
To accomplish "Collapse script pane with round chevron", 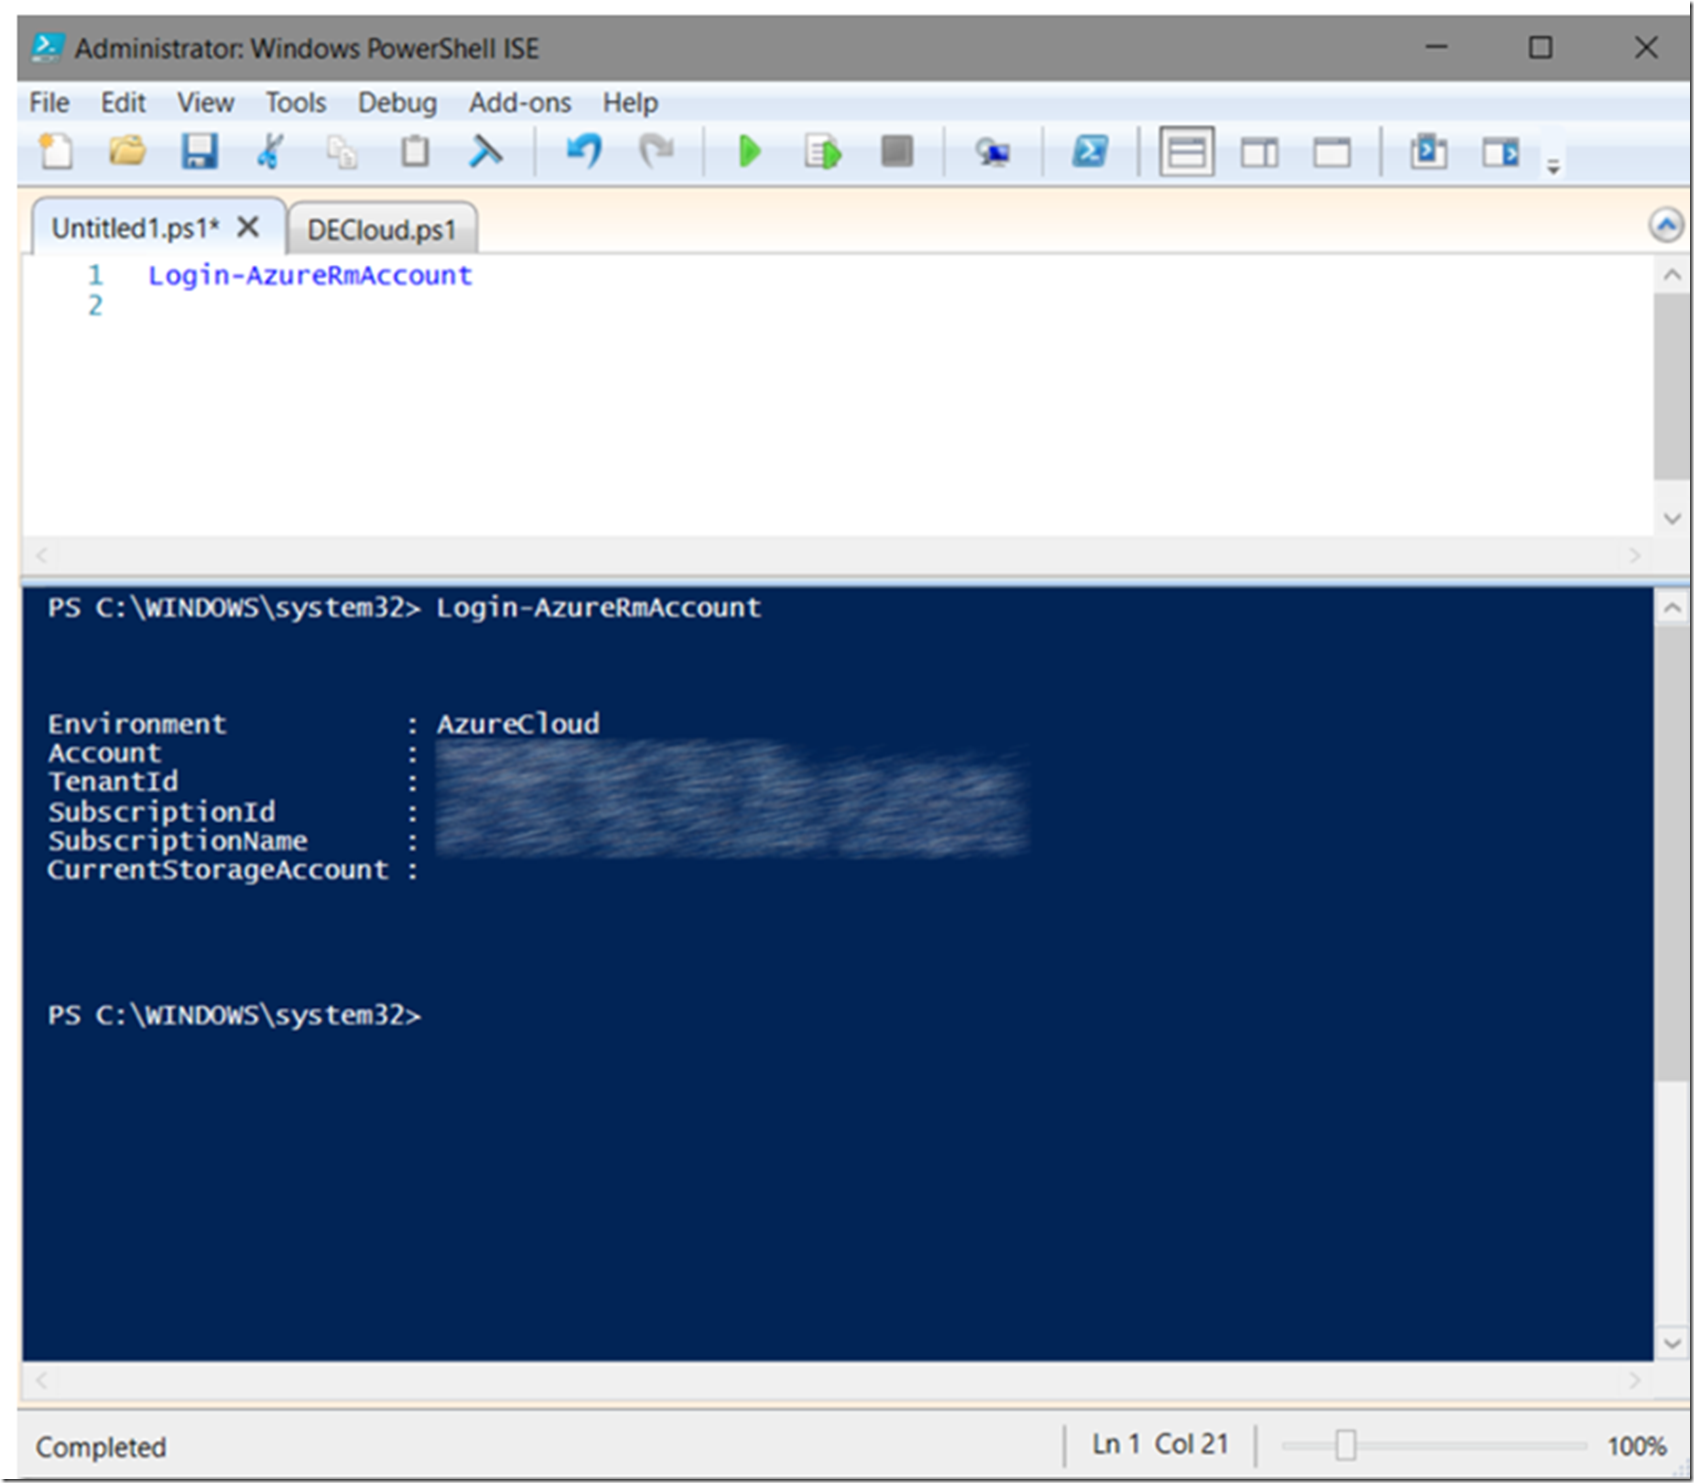I will tap(1666, 225).
